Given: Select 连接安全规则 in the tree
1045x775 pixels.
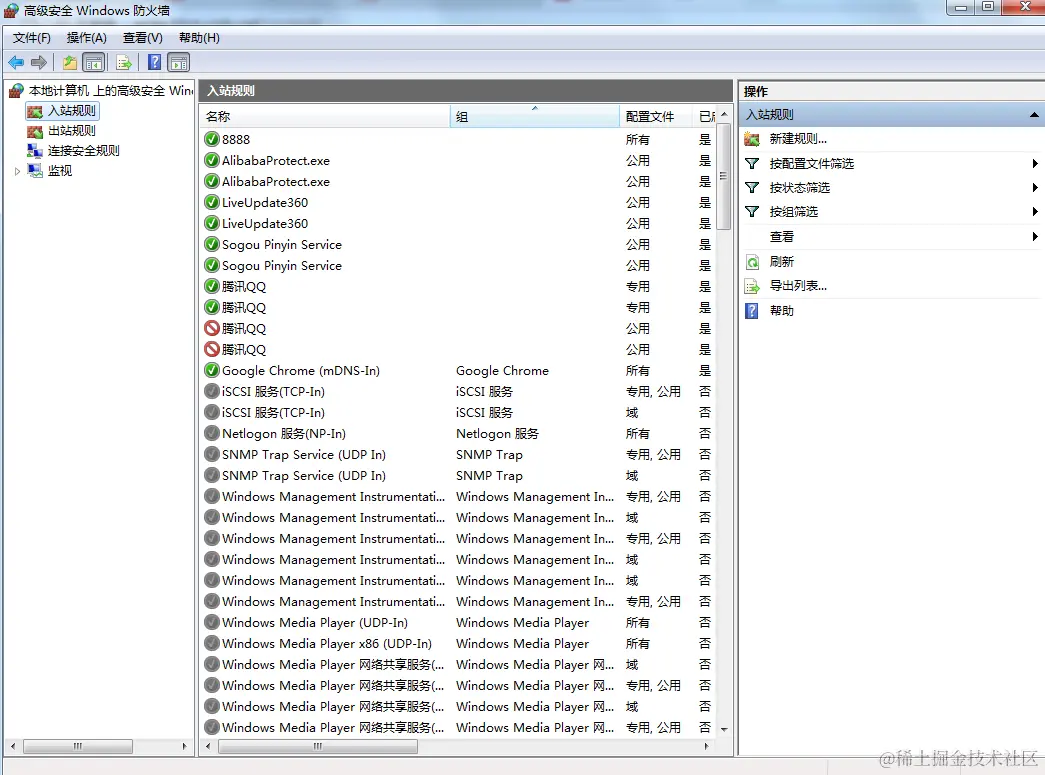Looking at the screenshot, I should [84, 151].
